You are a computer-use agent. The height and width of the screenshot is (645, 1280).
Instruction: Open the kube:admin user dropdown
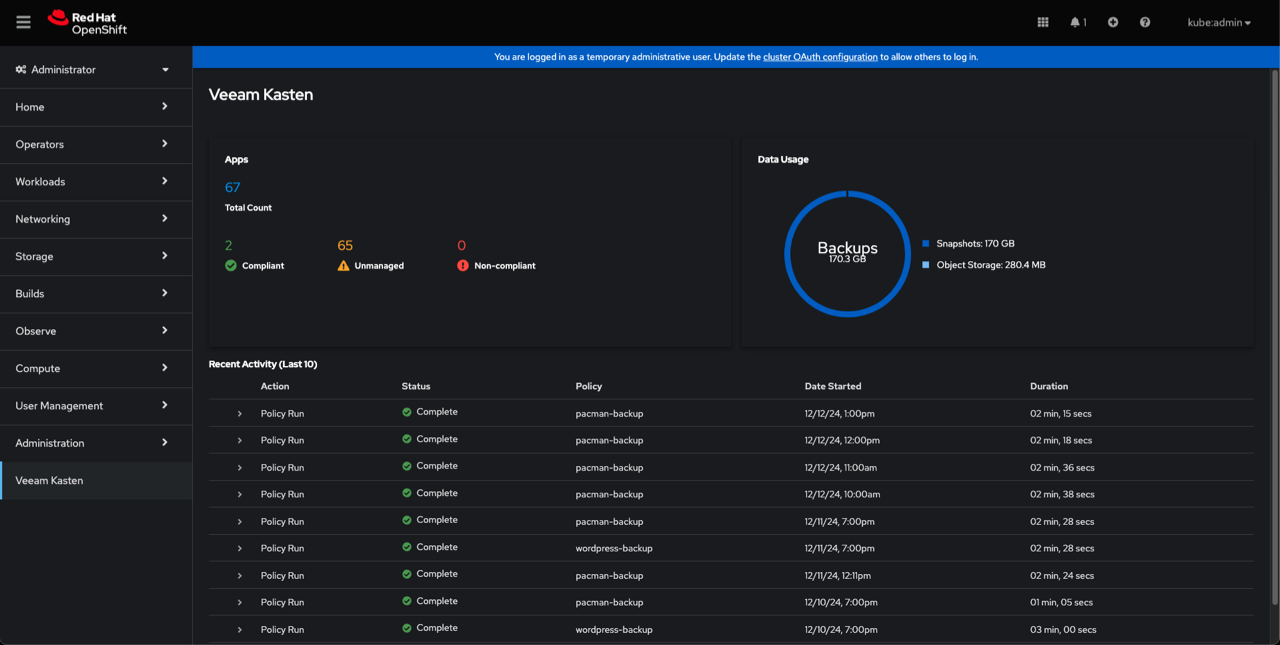click(1219, 22)
